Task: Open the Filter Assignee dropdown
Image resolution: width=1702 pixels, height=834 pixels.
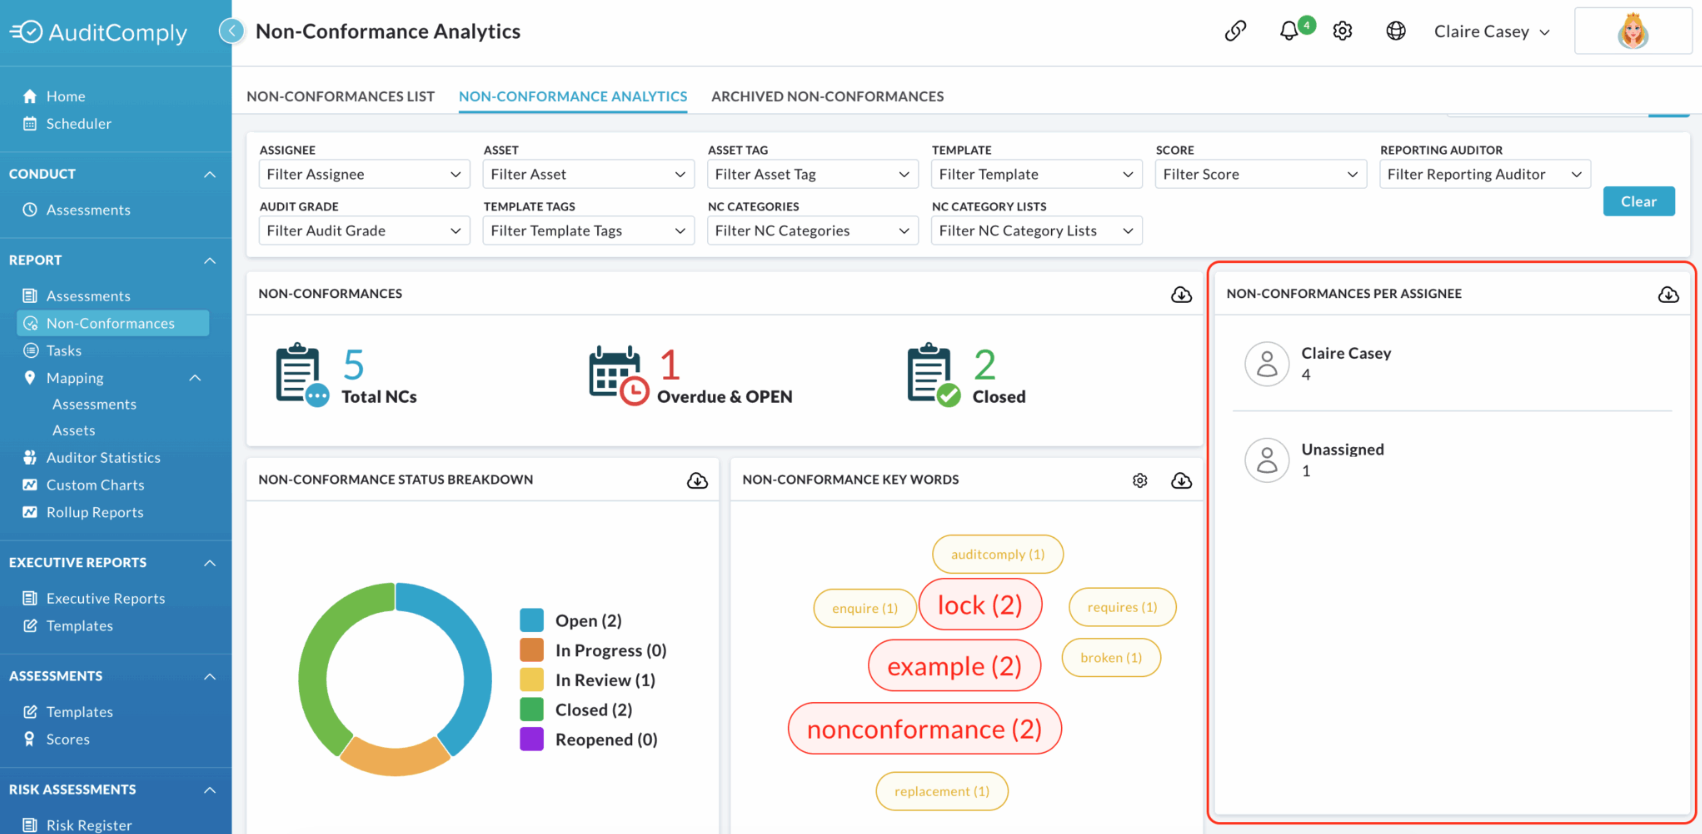Action: point(364,174)
